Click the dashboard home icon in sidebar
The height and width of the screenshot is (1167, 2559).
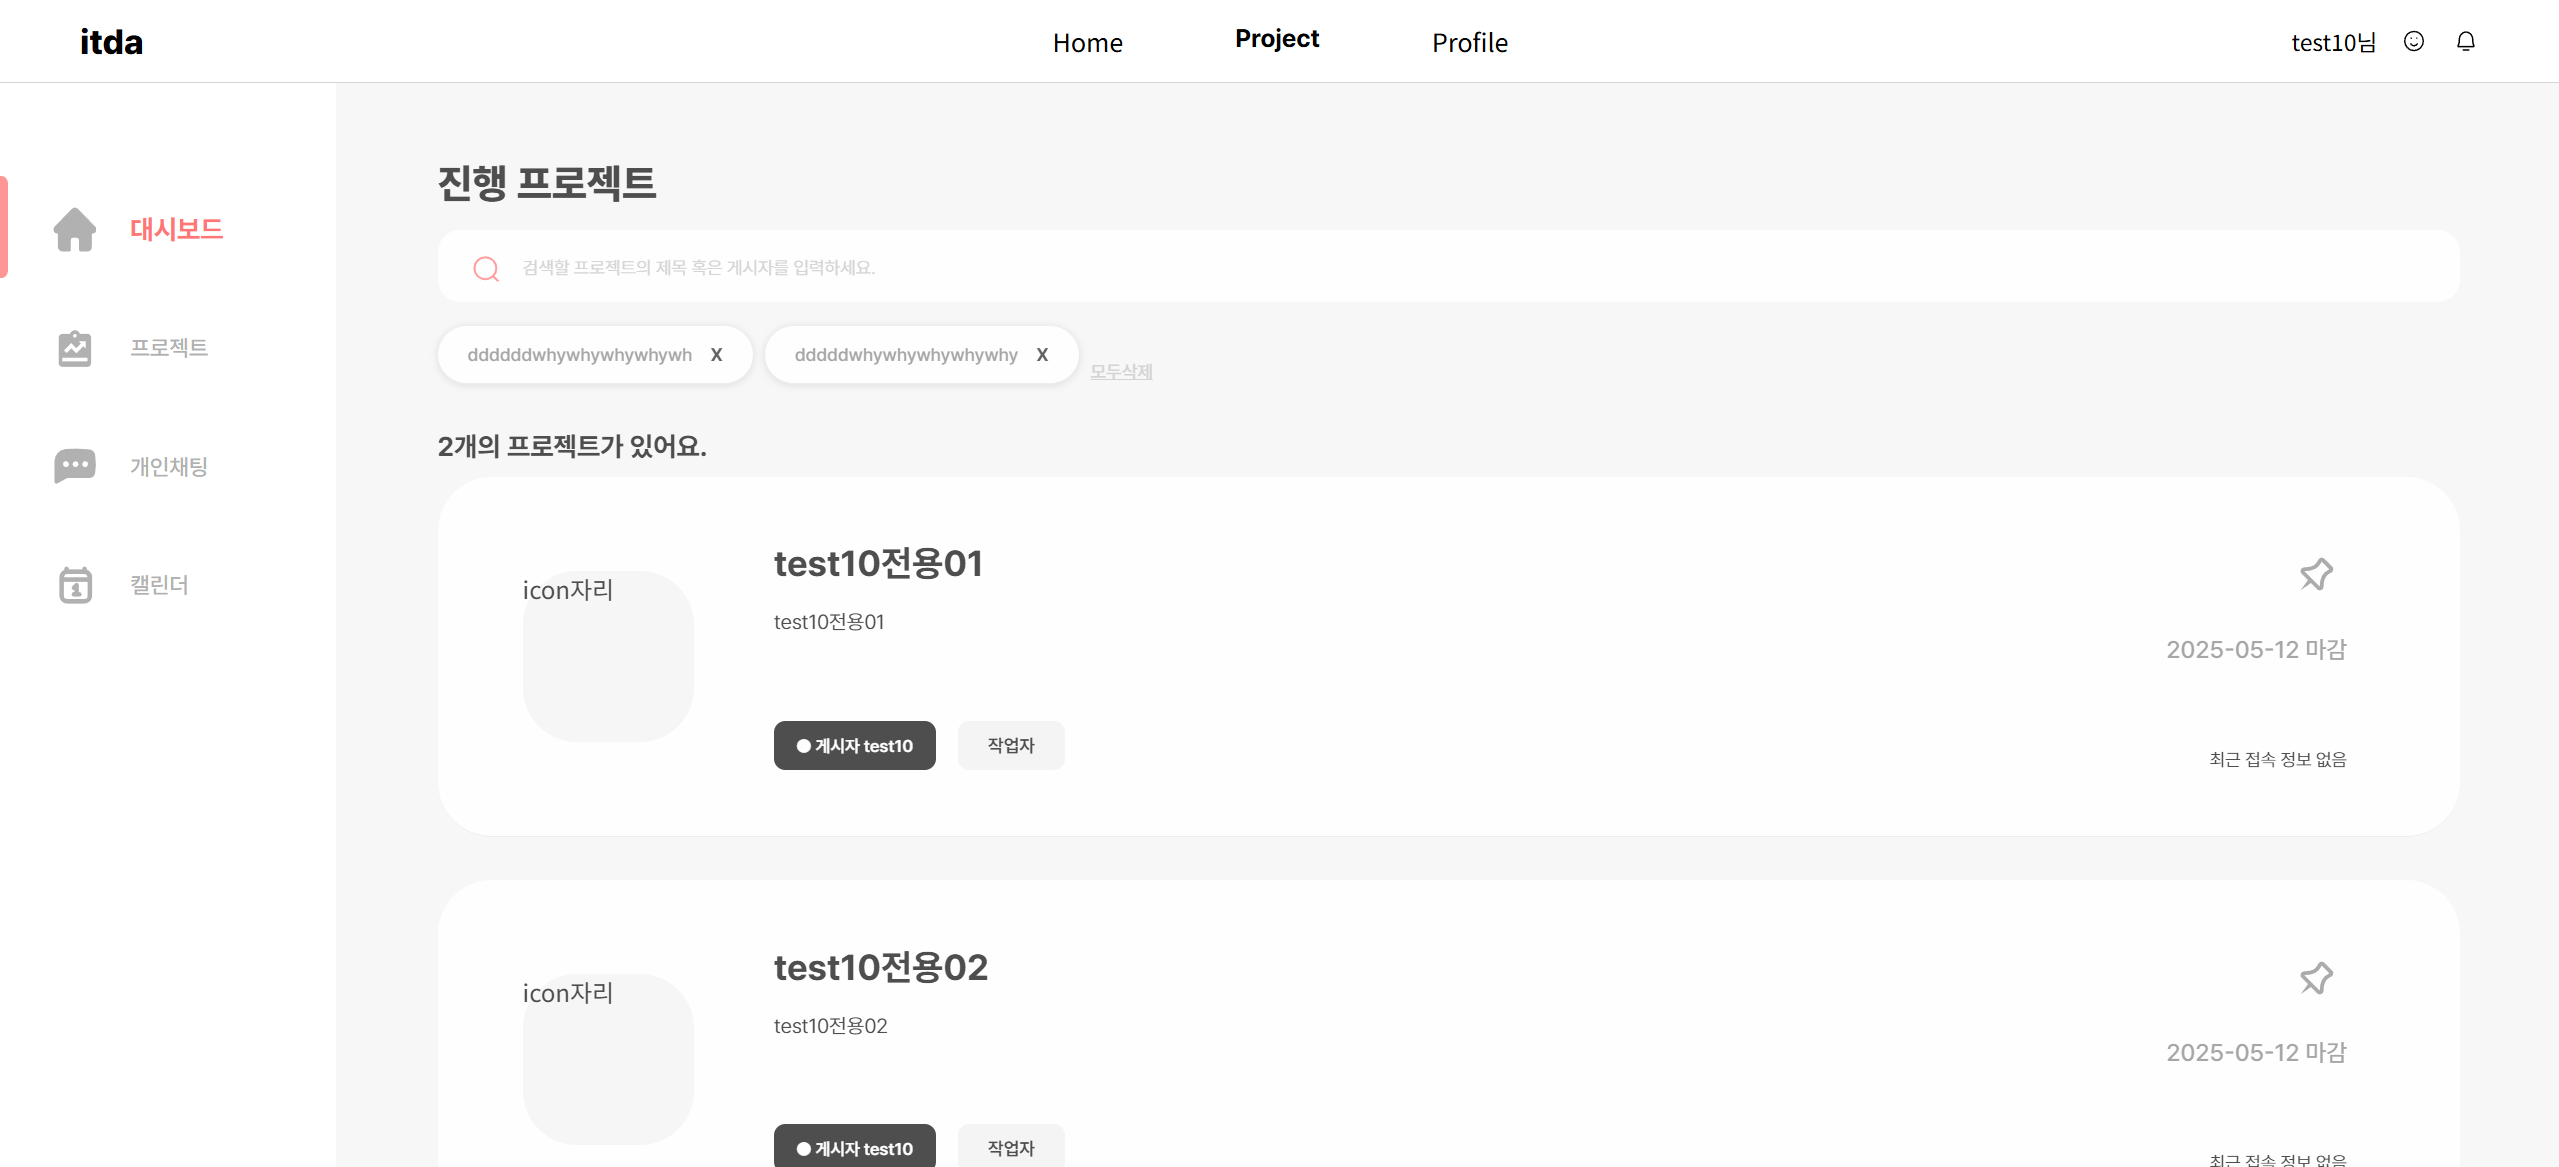(75, 229)
